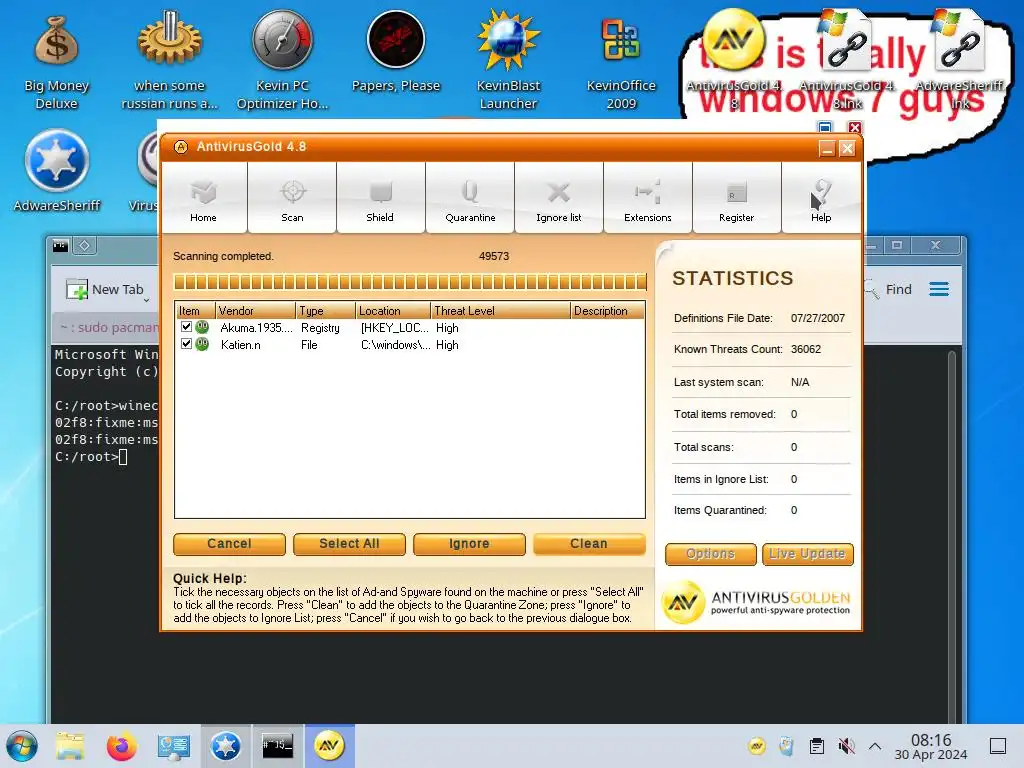Open the Options button in Statistics panel

(x=711, y=554)
